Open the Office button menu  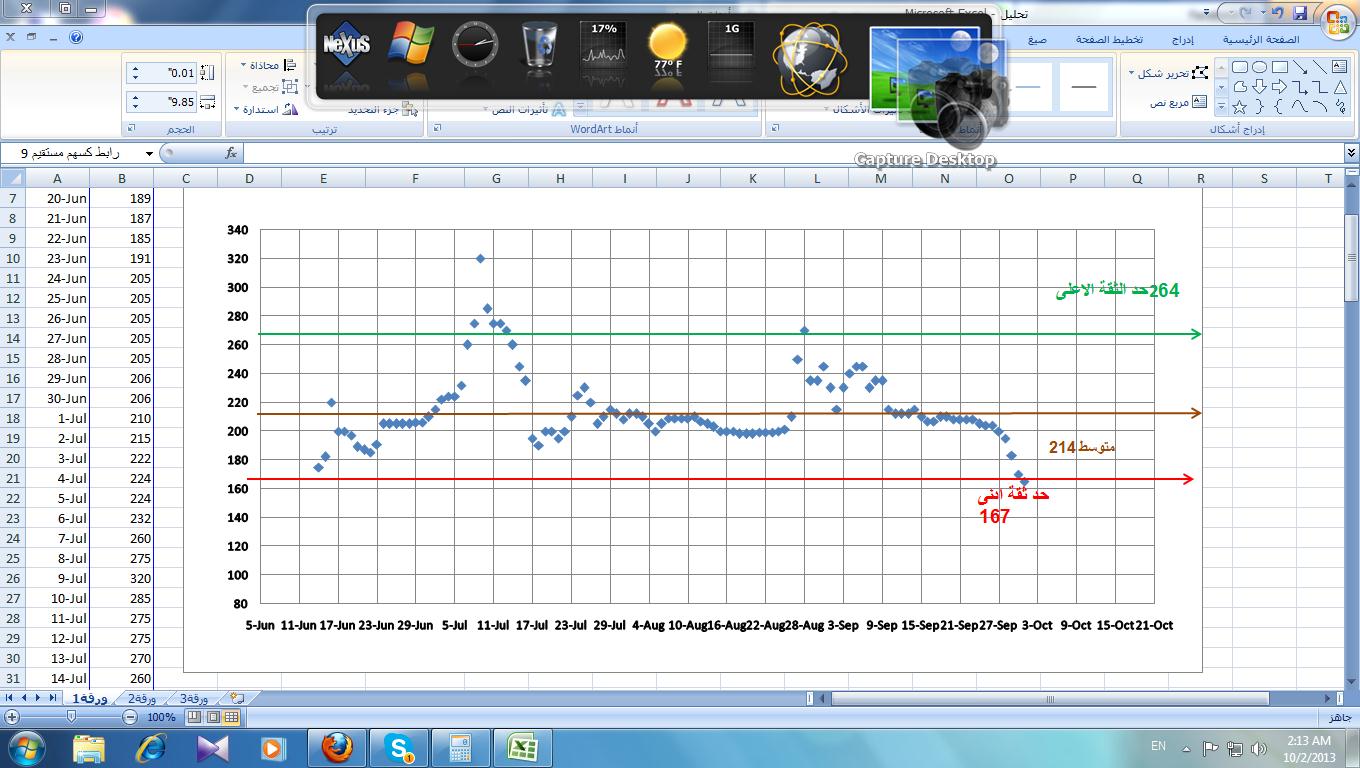[x=1338, y=22]
